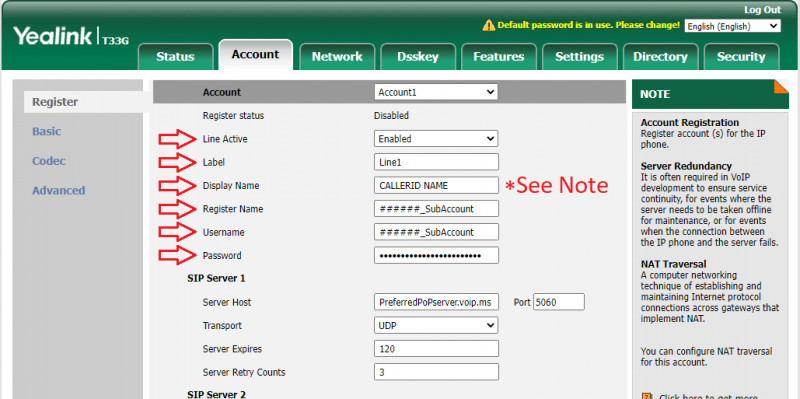The height and width of the screenshot is (399, 800).
Task: Click the Port field showing 5060
Action: pyautogui.click(x=559, y=302)
